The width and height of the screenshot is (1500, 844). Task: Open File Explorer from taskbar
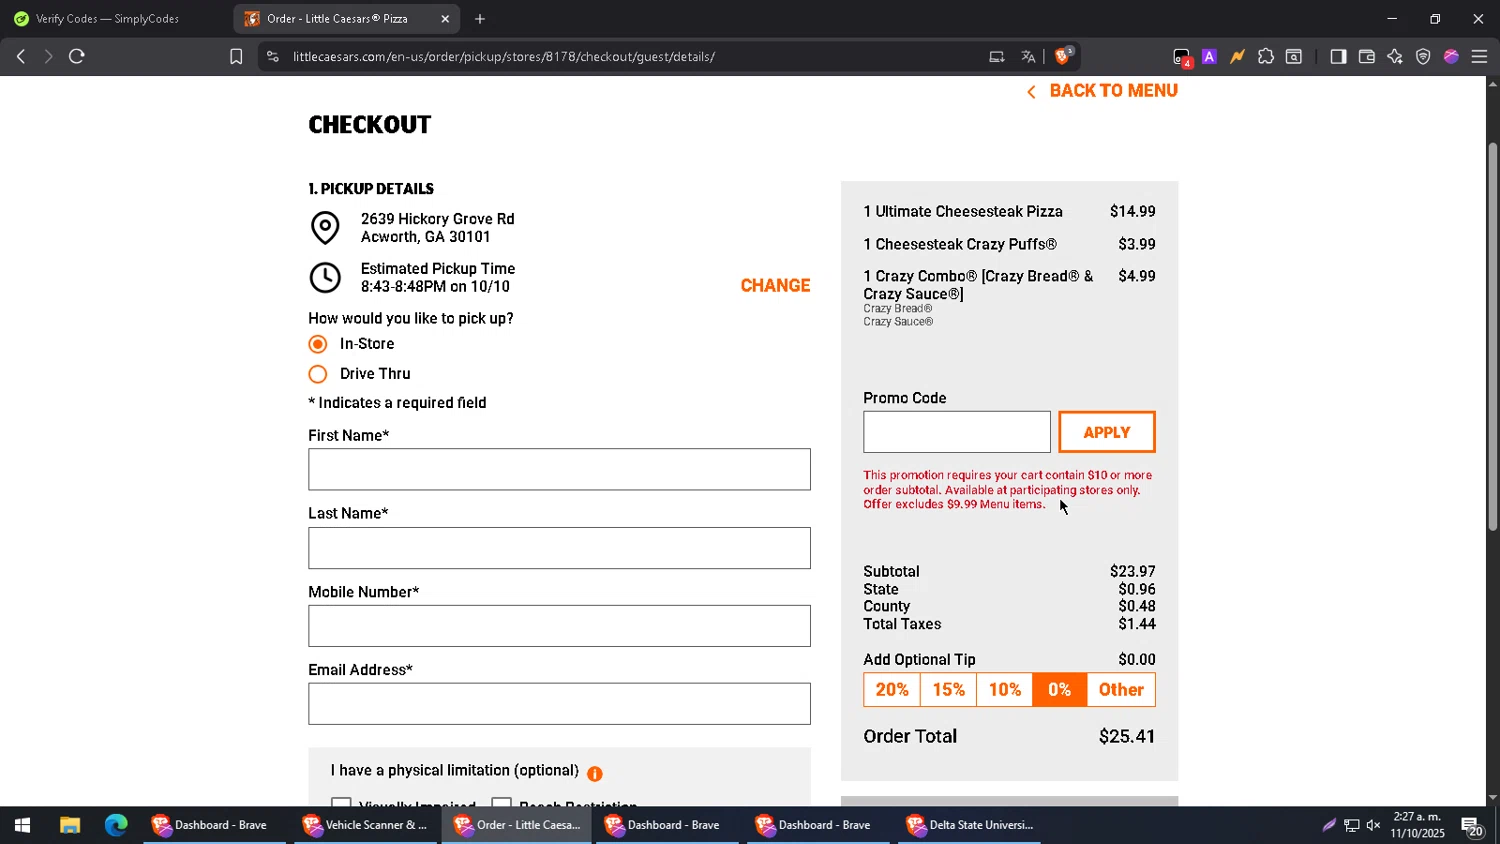(69, 825)
